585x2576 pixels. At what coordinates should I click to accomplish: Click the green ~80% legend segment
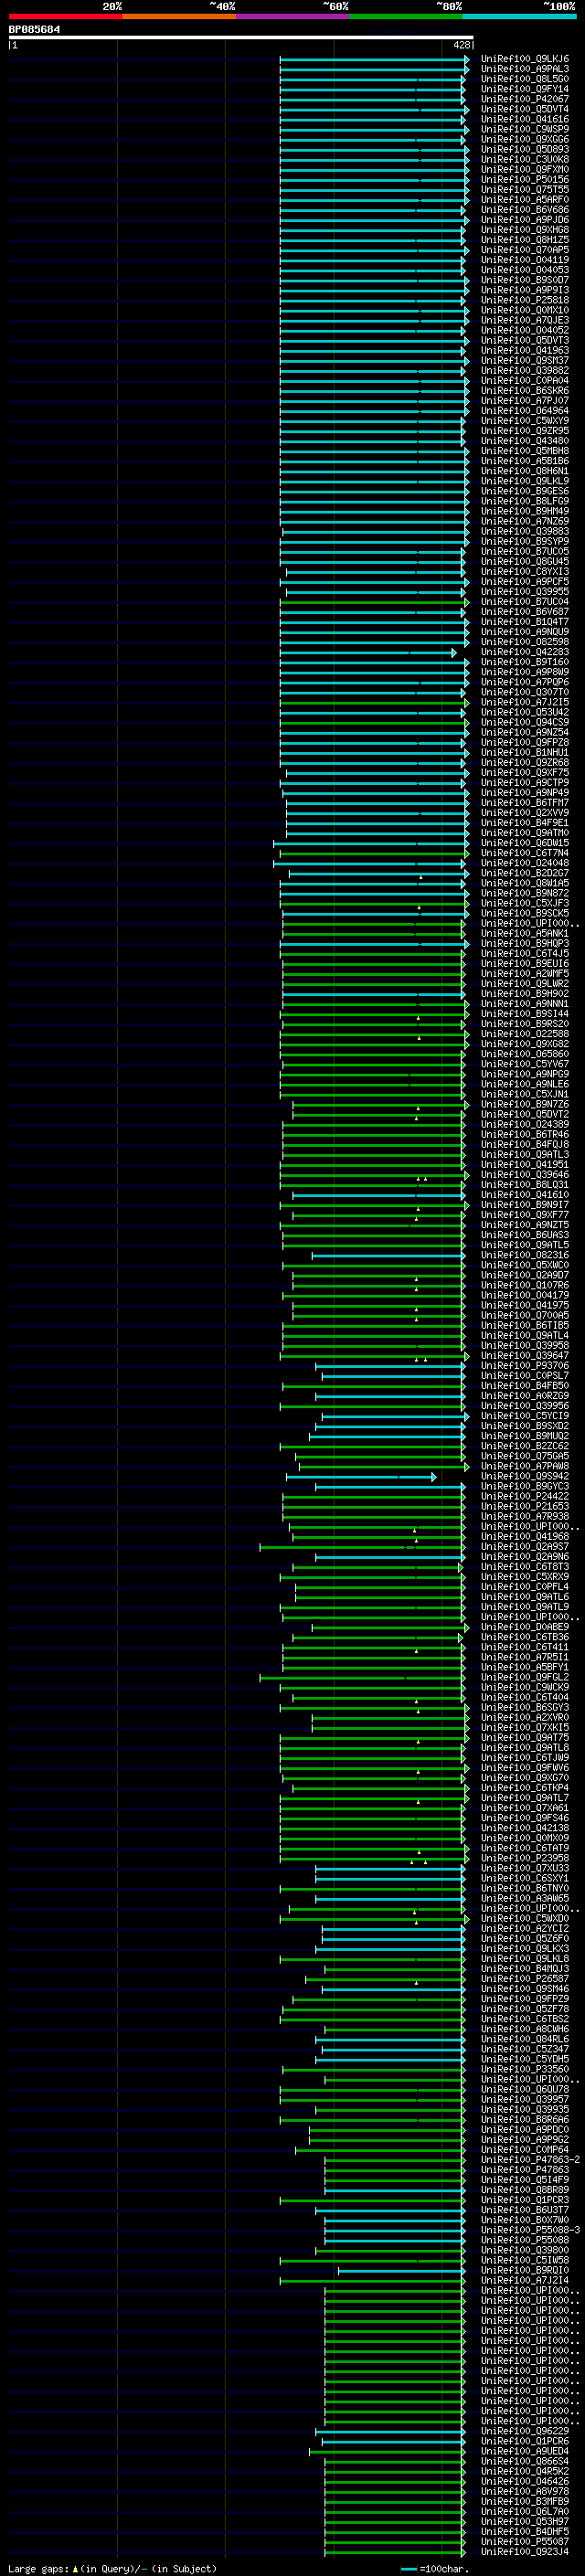coord(406,16)
